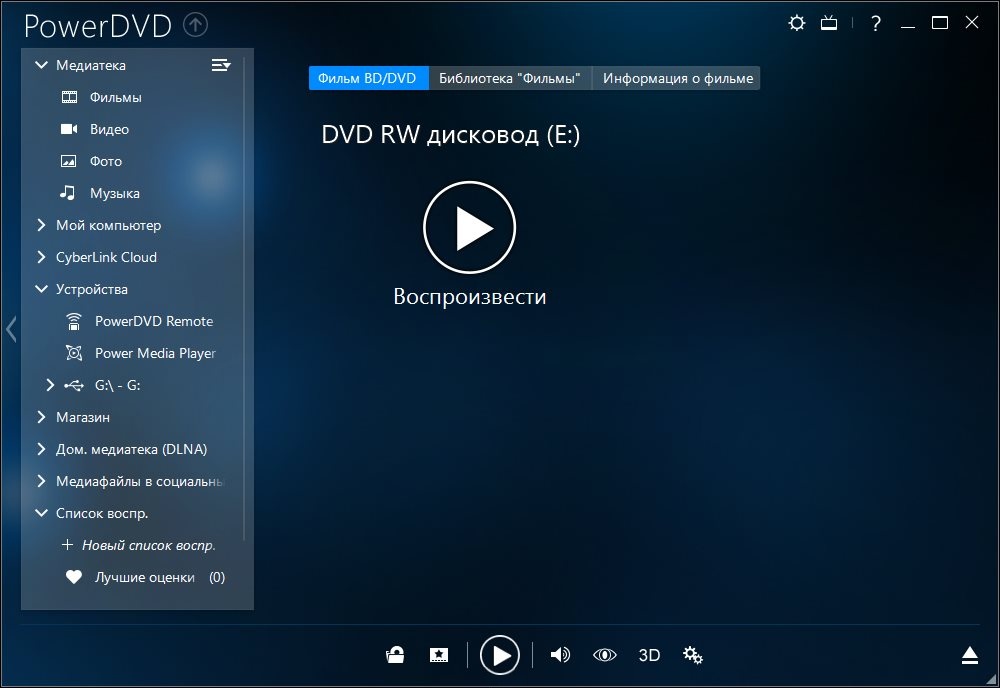Collapse the Устройства section
Viewport: 1000px width, 688px height.
click(x=41, y=289)
